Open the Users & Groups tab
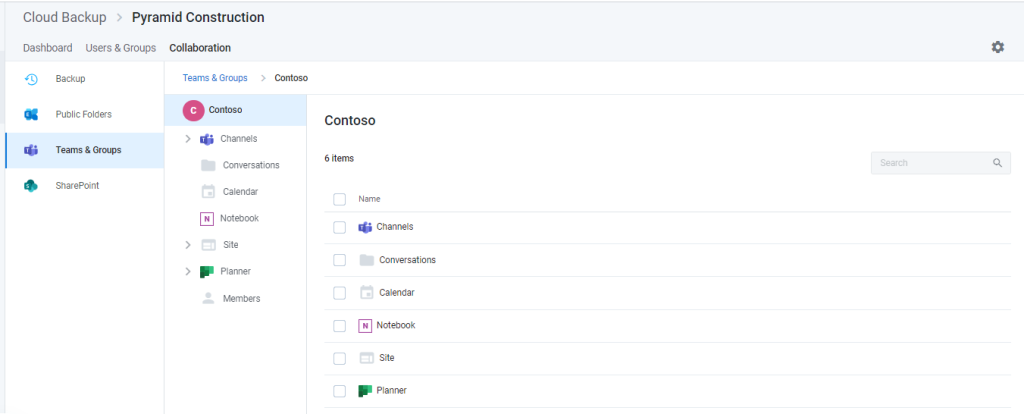The image size is (1024, 414). pyautogui.click(x=121, y=48)
